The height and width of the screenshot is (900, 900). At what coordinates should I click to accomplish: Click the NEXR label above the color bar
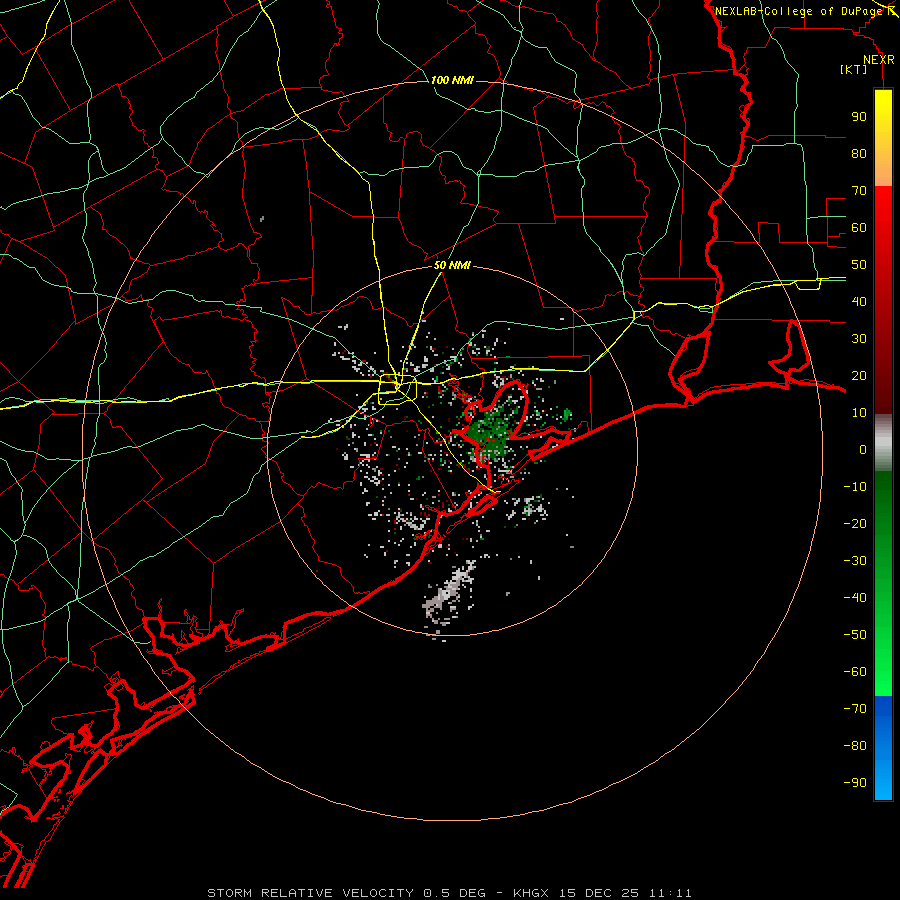click(879, 60)
